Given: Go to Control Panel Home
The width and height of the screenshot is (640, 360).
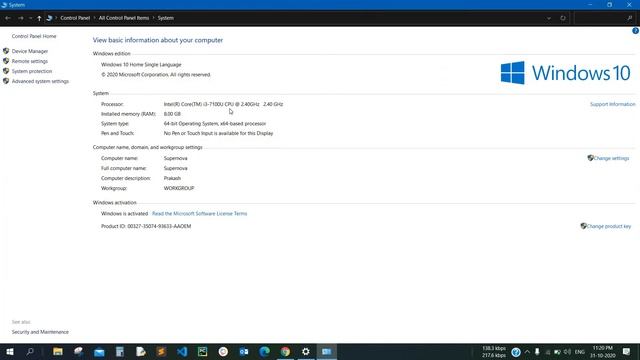Looking at the screenshot, I should pos(34,36).
